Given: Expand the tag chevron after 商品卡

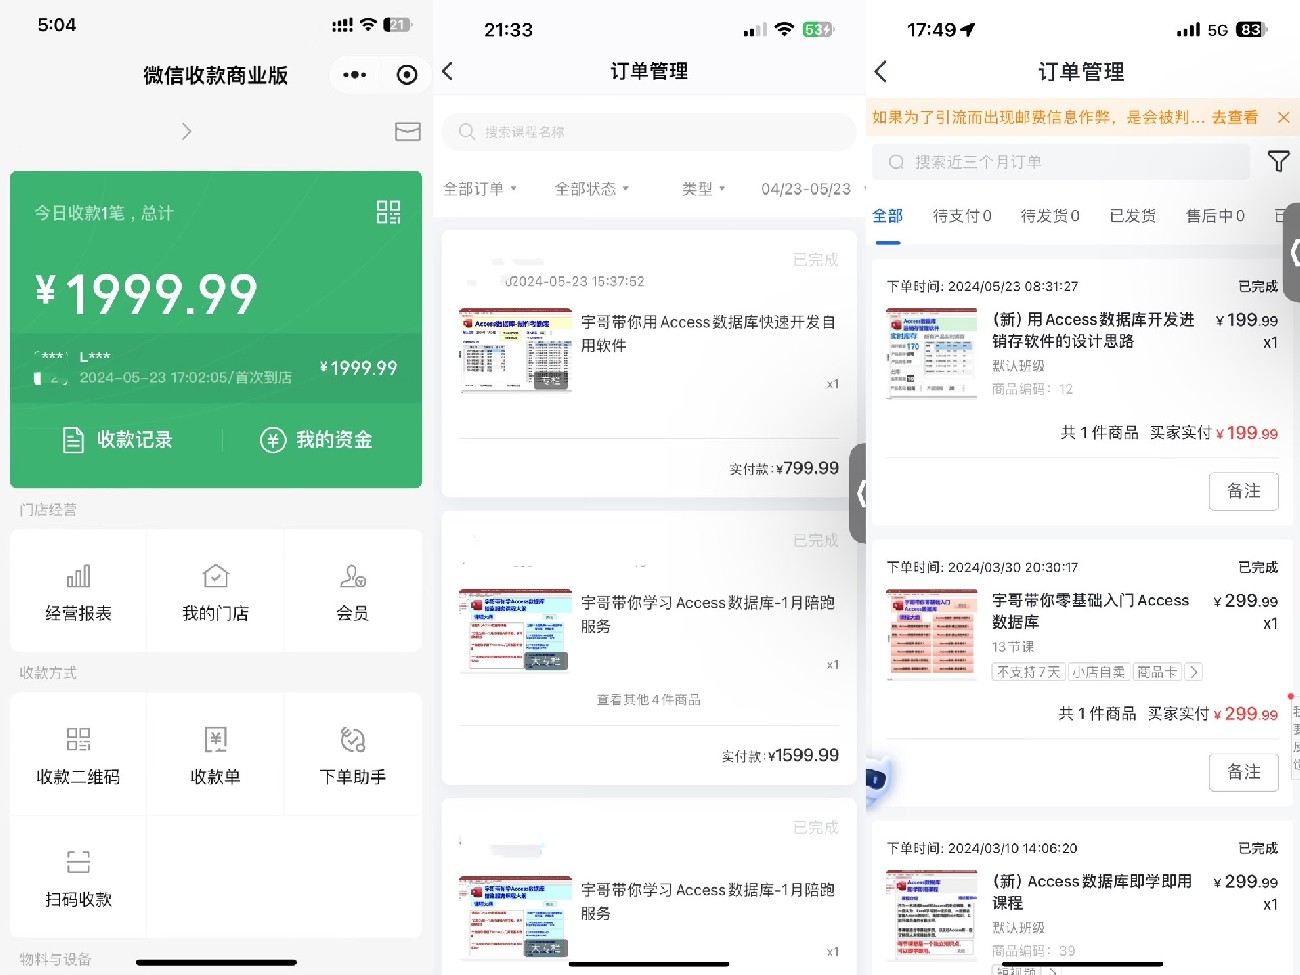Looking at the screenshot, I should tap(1193, 672).
